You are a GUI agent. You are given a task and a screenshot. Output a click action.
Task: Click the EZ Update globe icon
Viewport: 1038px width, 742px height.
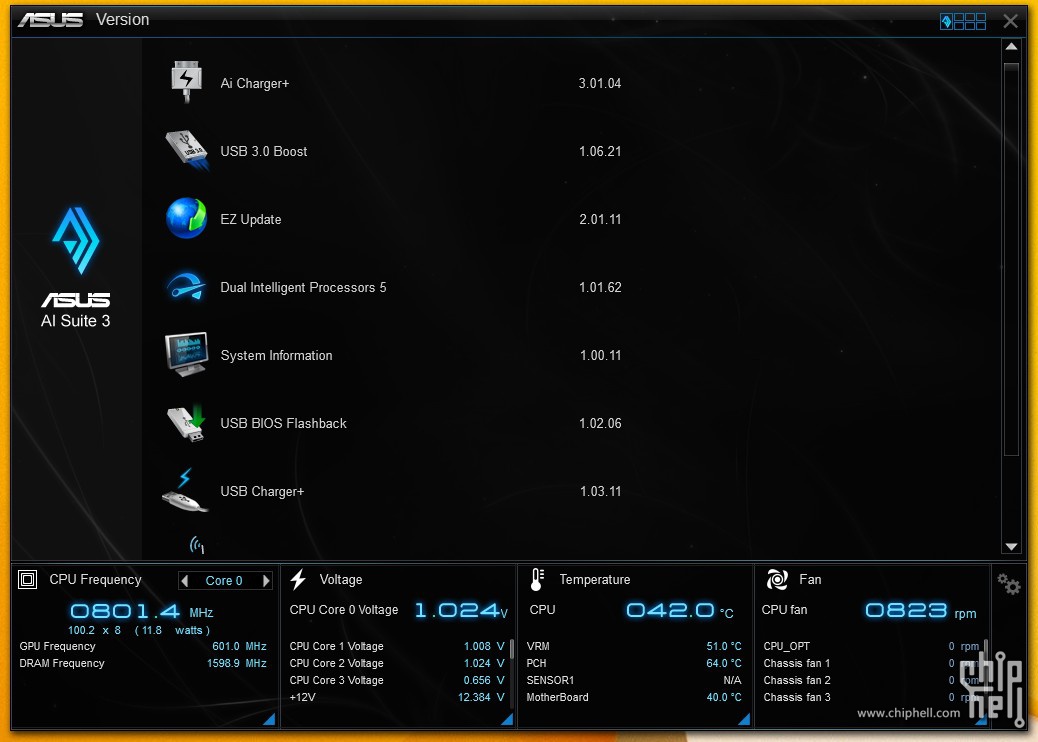[x=186, y=218]
